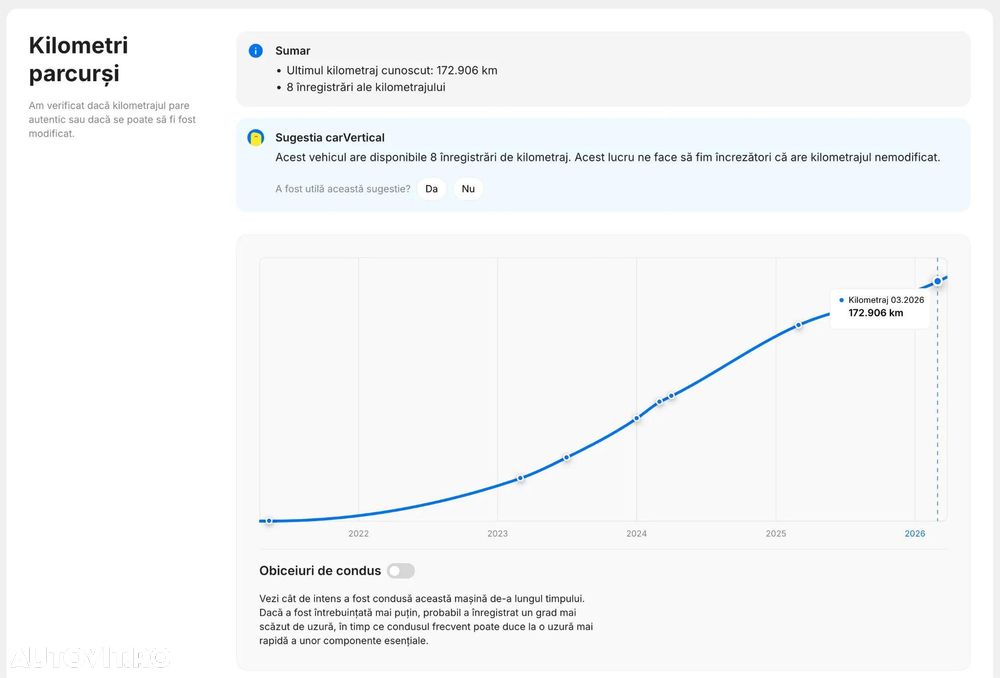The height and width of the screenshot is (678, 1000).
Task: Select the mileage data point near 2025
Action: tap(798, 325)
